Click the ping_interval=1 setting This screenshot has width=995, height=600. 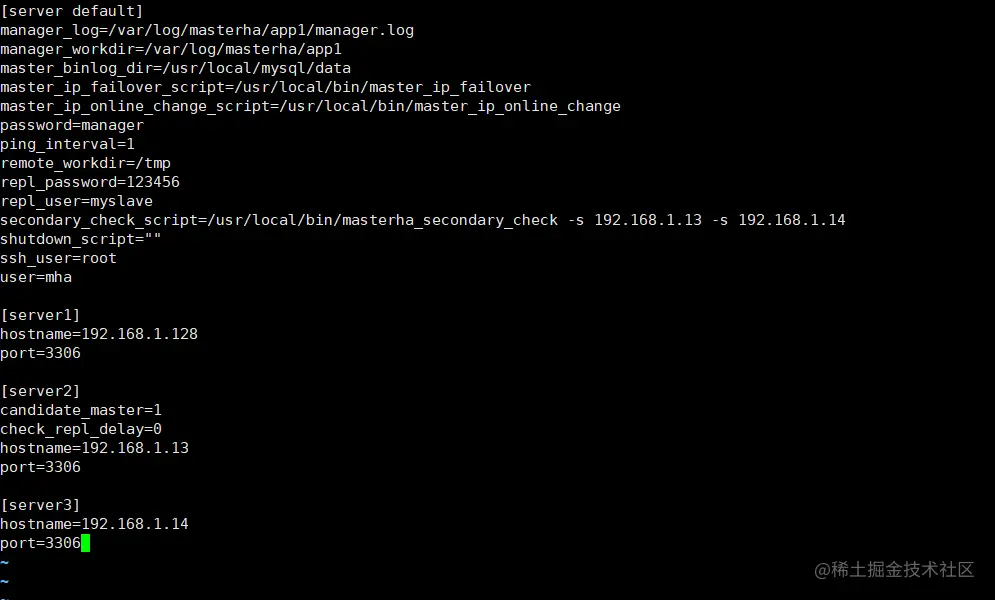click(x=67, y=145)
